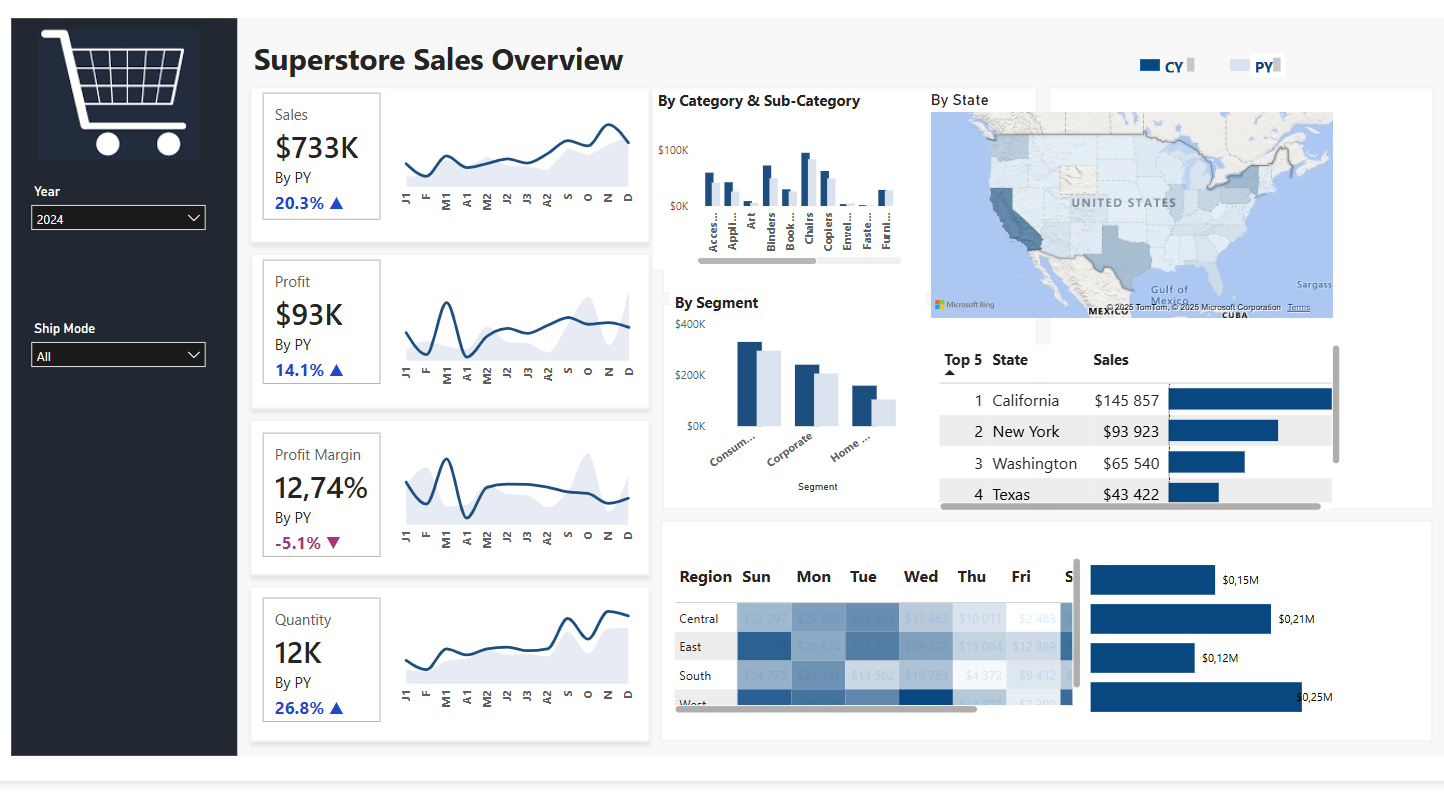Select the Consumer segment dark bar
Viewport: 1444px width, 809px height.
(747, 384)
